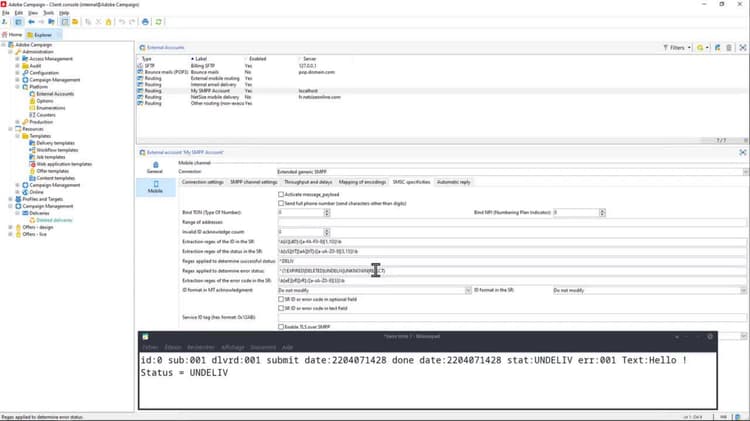Toggle Send full phone number checkbox
The width and height of the screenshot is (750, 421).
[x=281, y=204]
